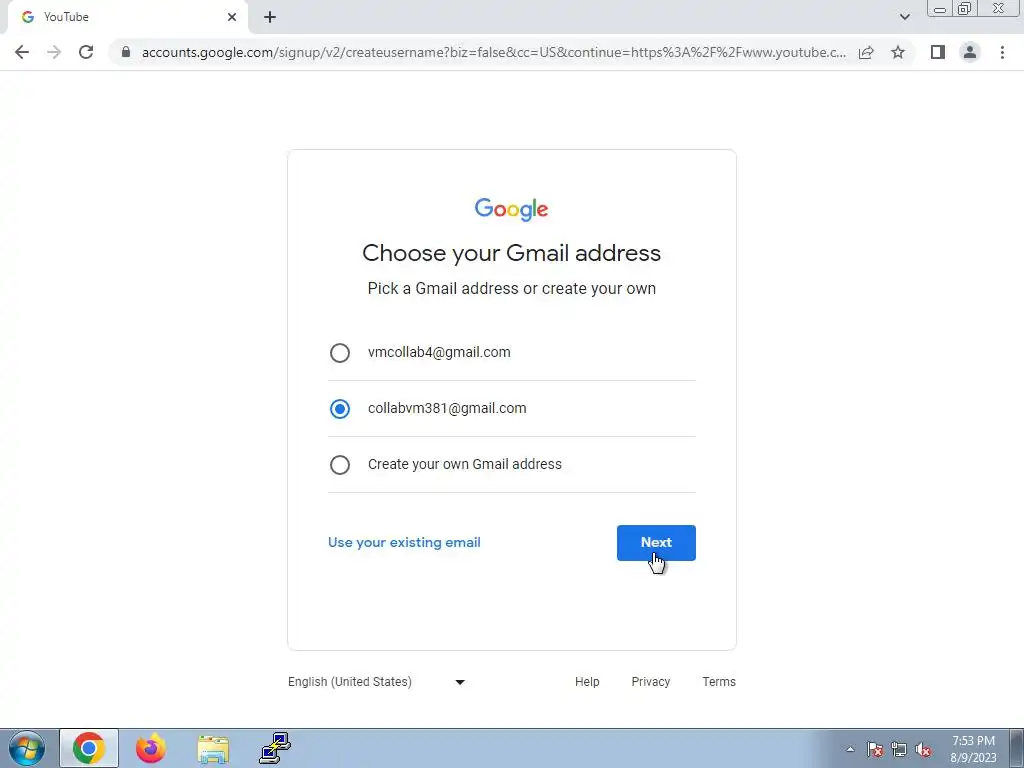Screen dimensions: 1024x768
Task: Toggle the browser side panel icon
Action: coord(938,52)
